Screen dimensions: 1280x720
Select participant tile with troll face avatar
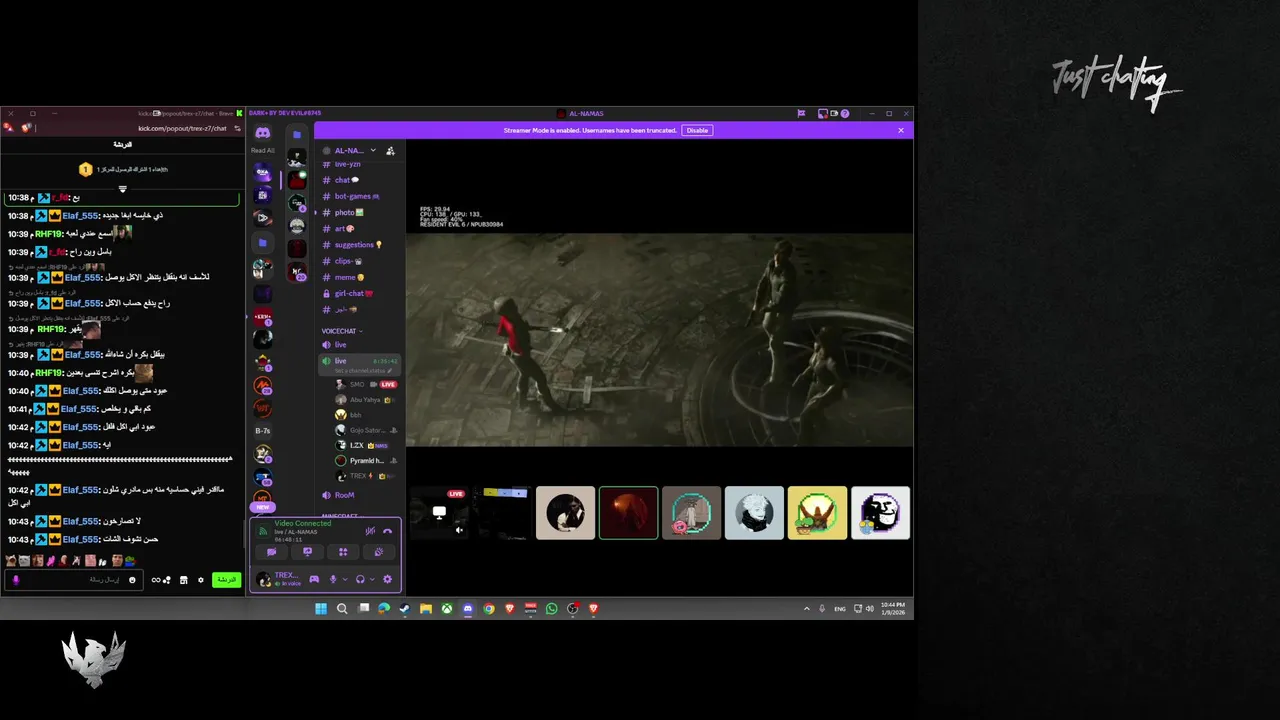click(880, 513)
